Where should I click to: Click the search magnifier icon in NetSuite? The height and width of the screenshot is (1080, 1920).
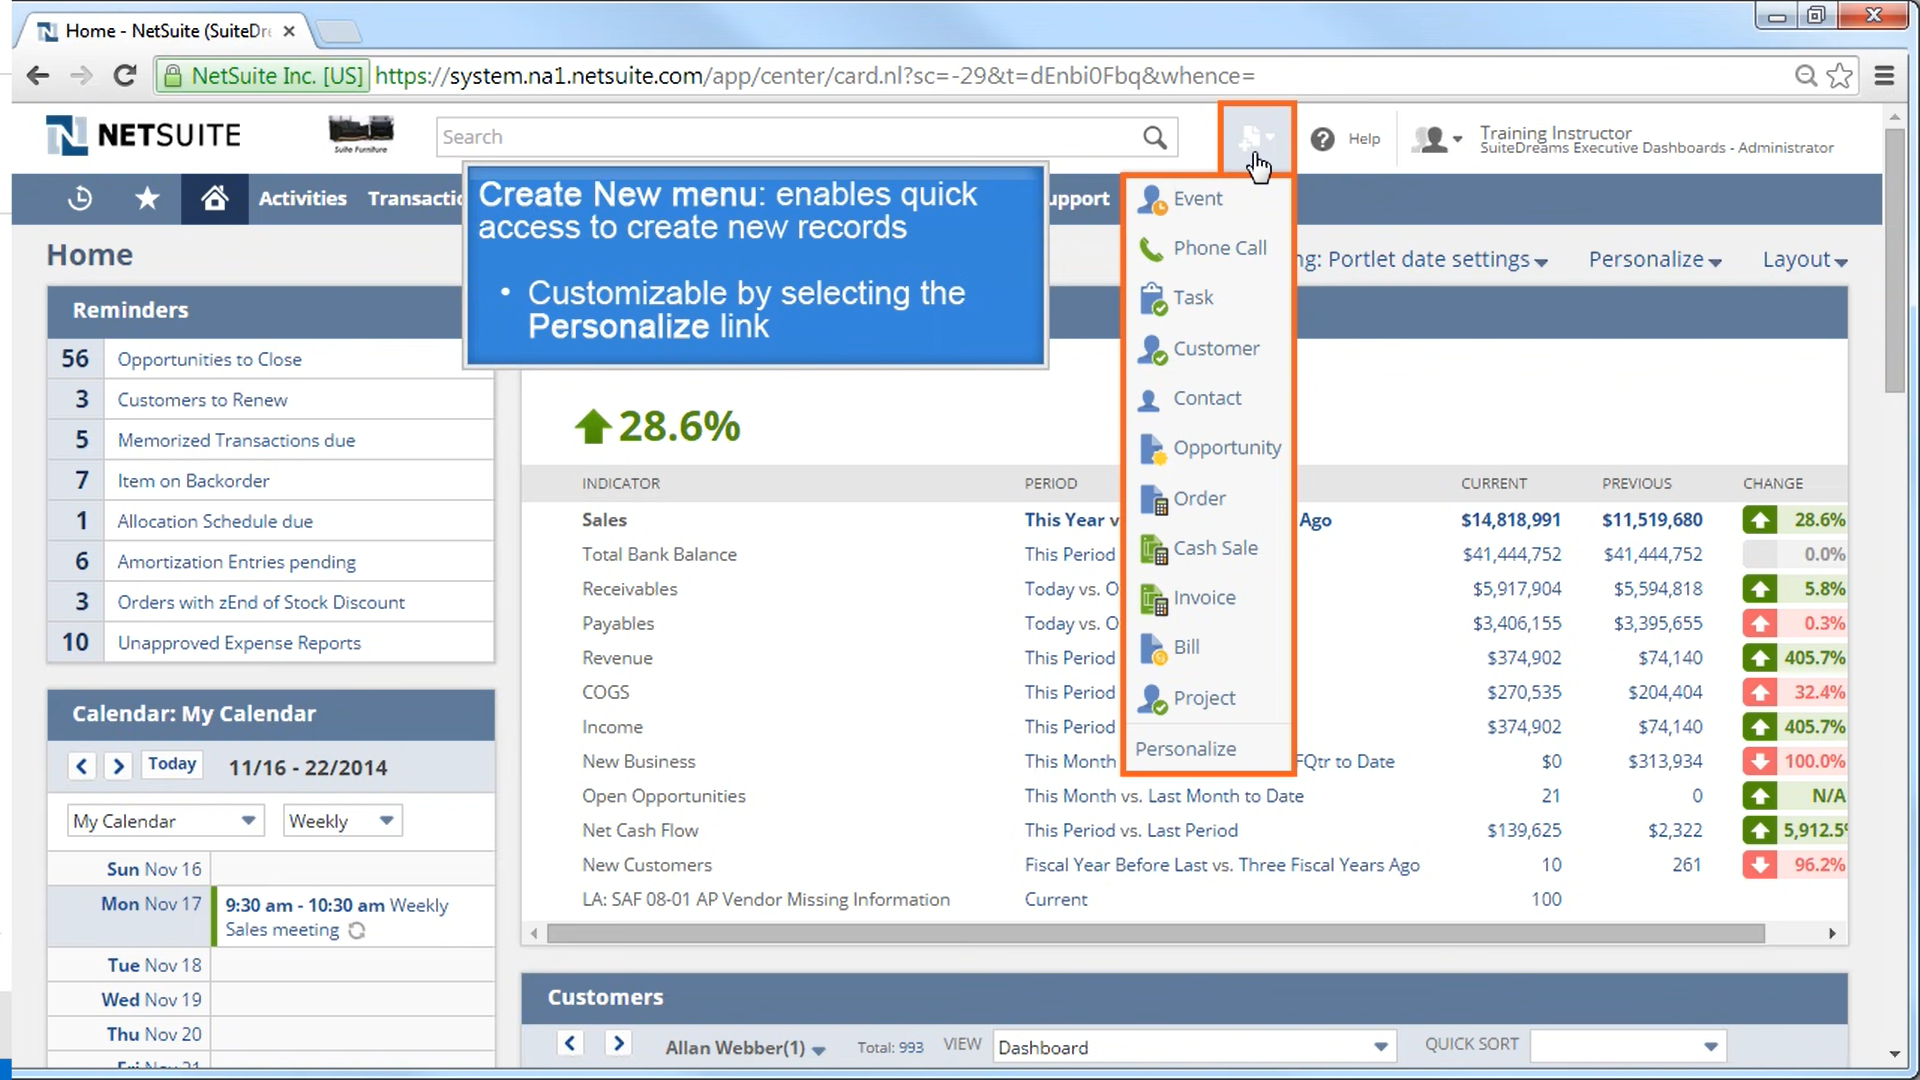point(1154,137)
